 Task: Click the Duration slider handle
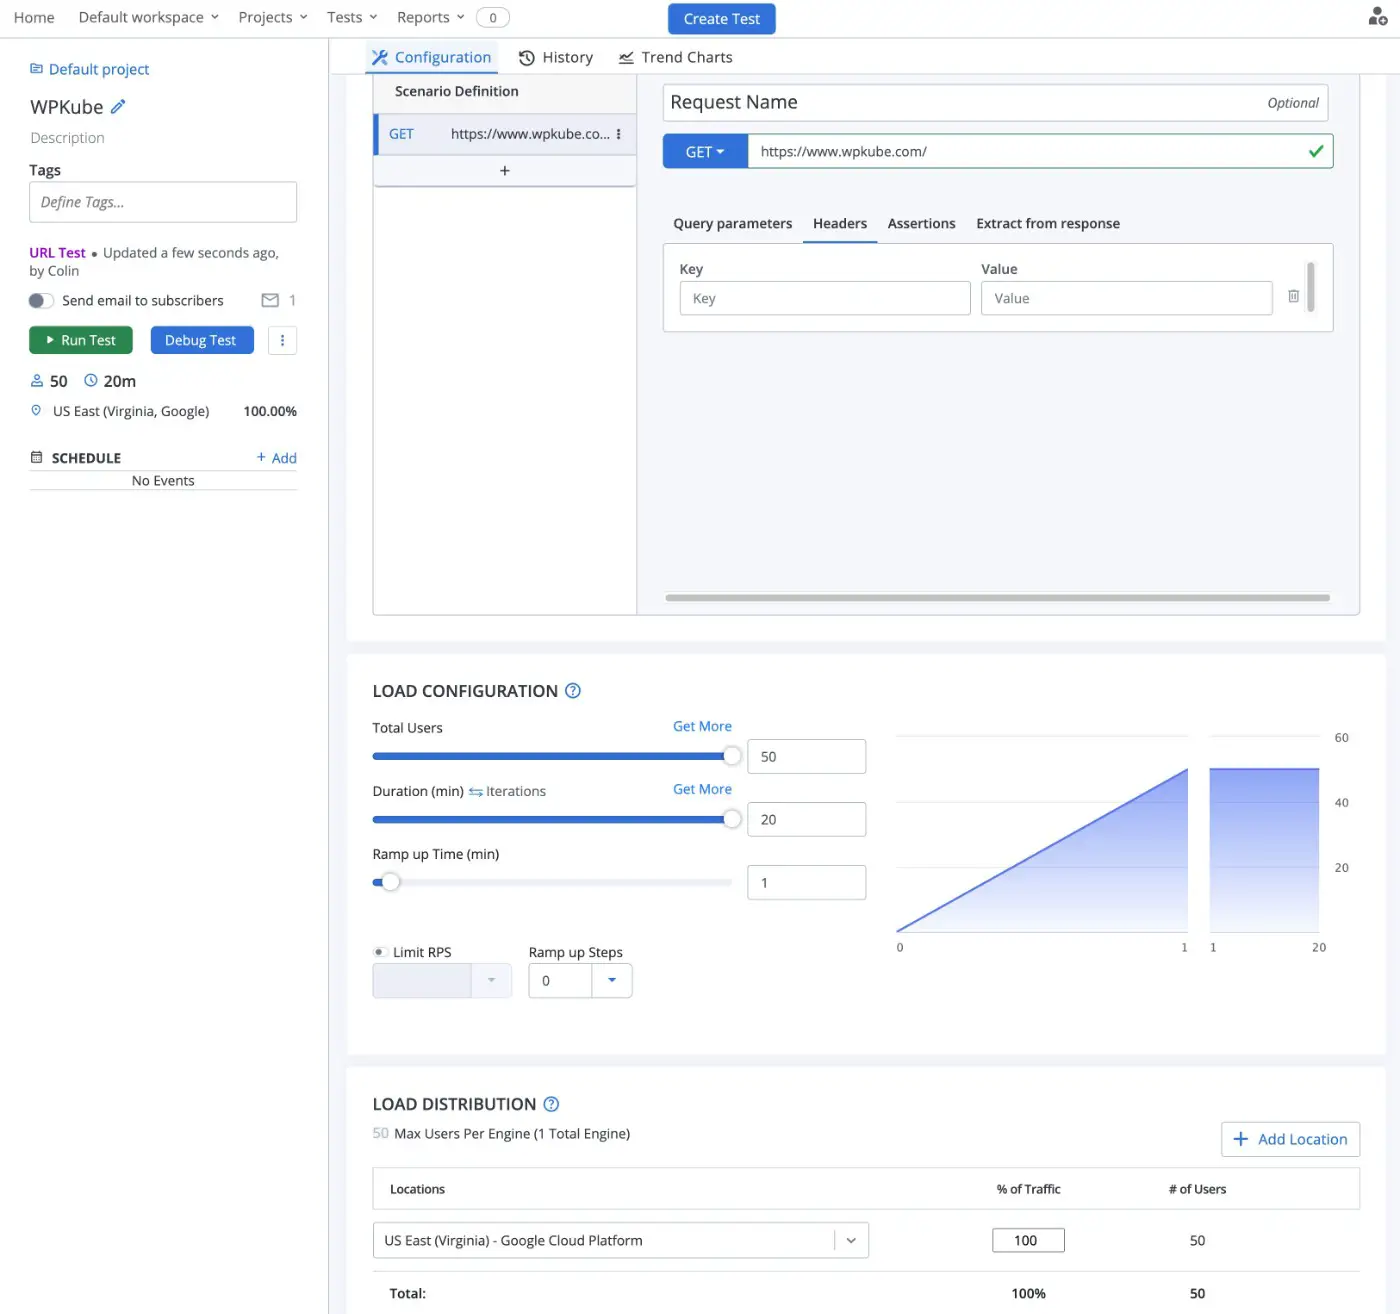pos(732,819)
